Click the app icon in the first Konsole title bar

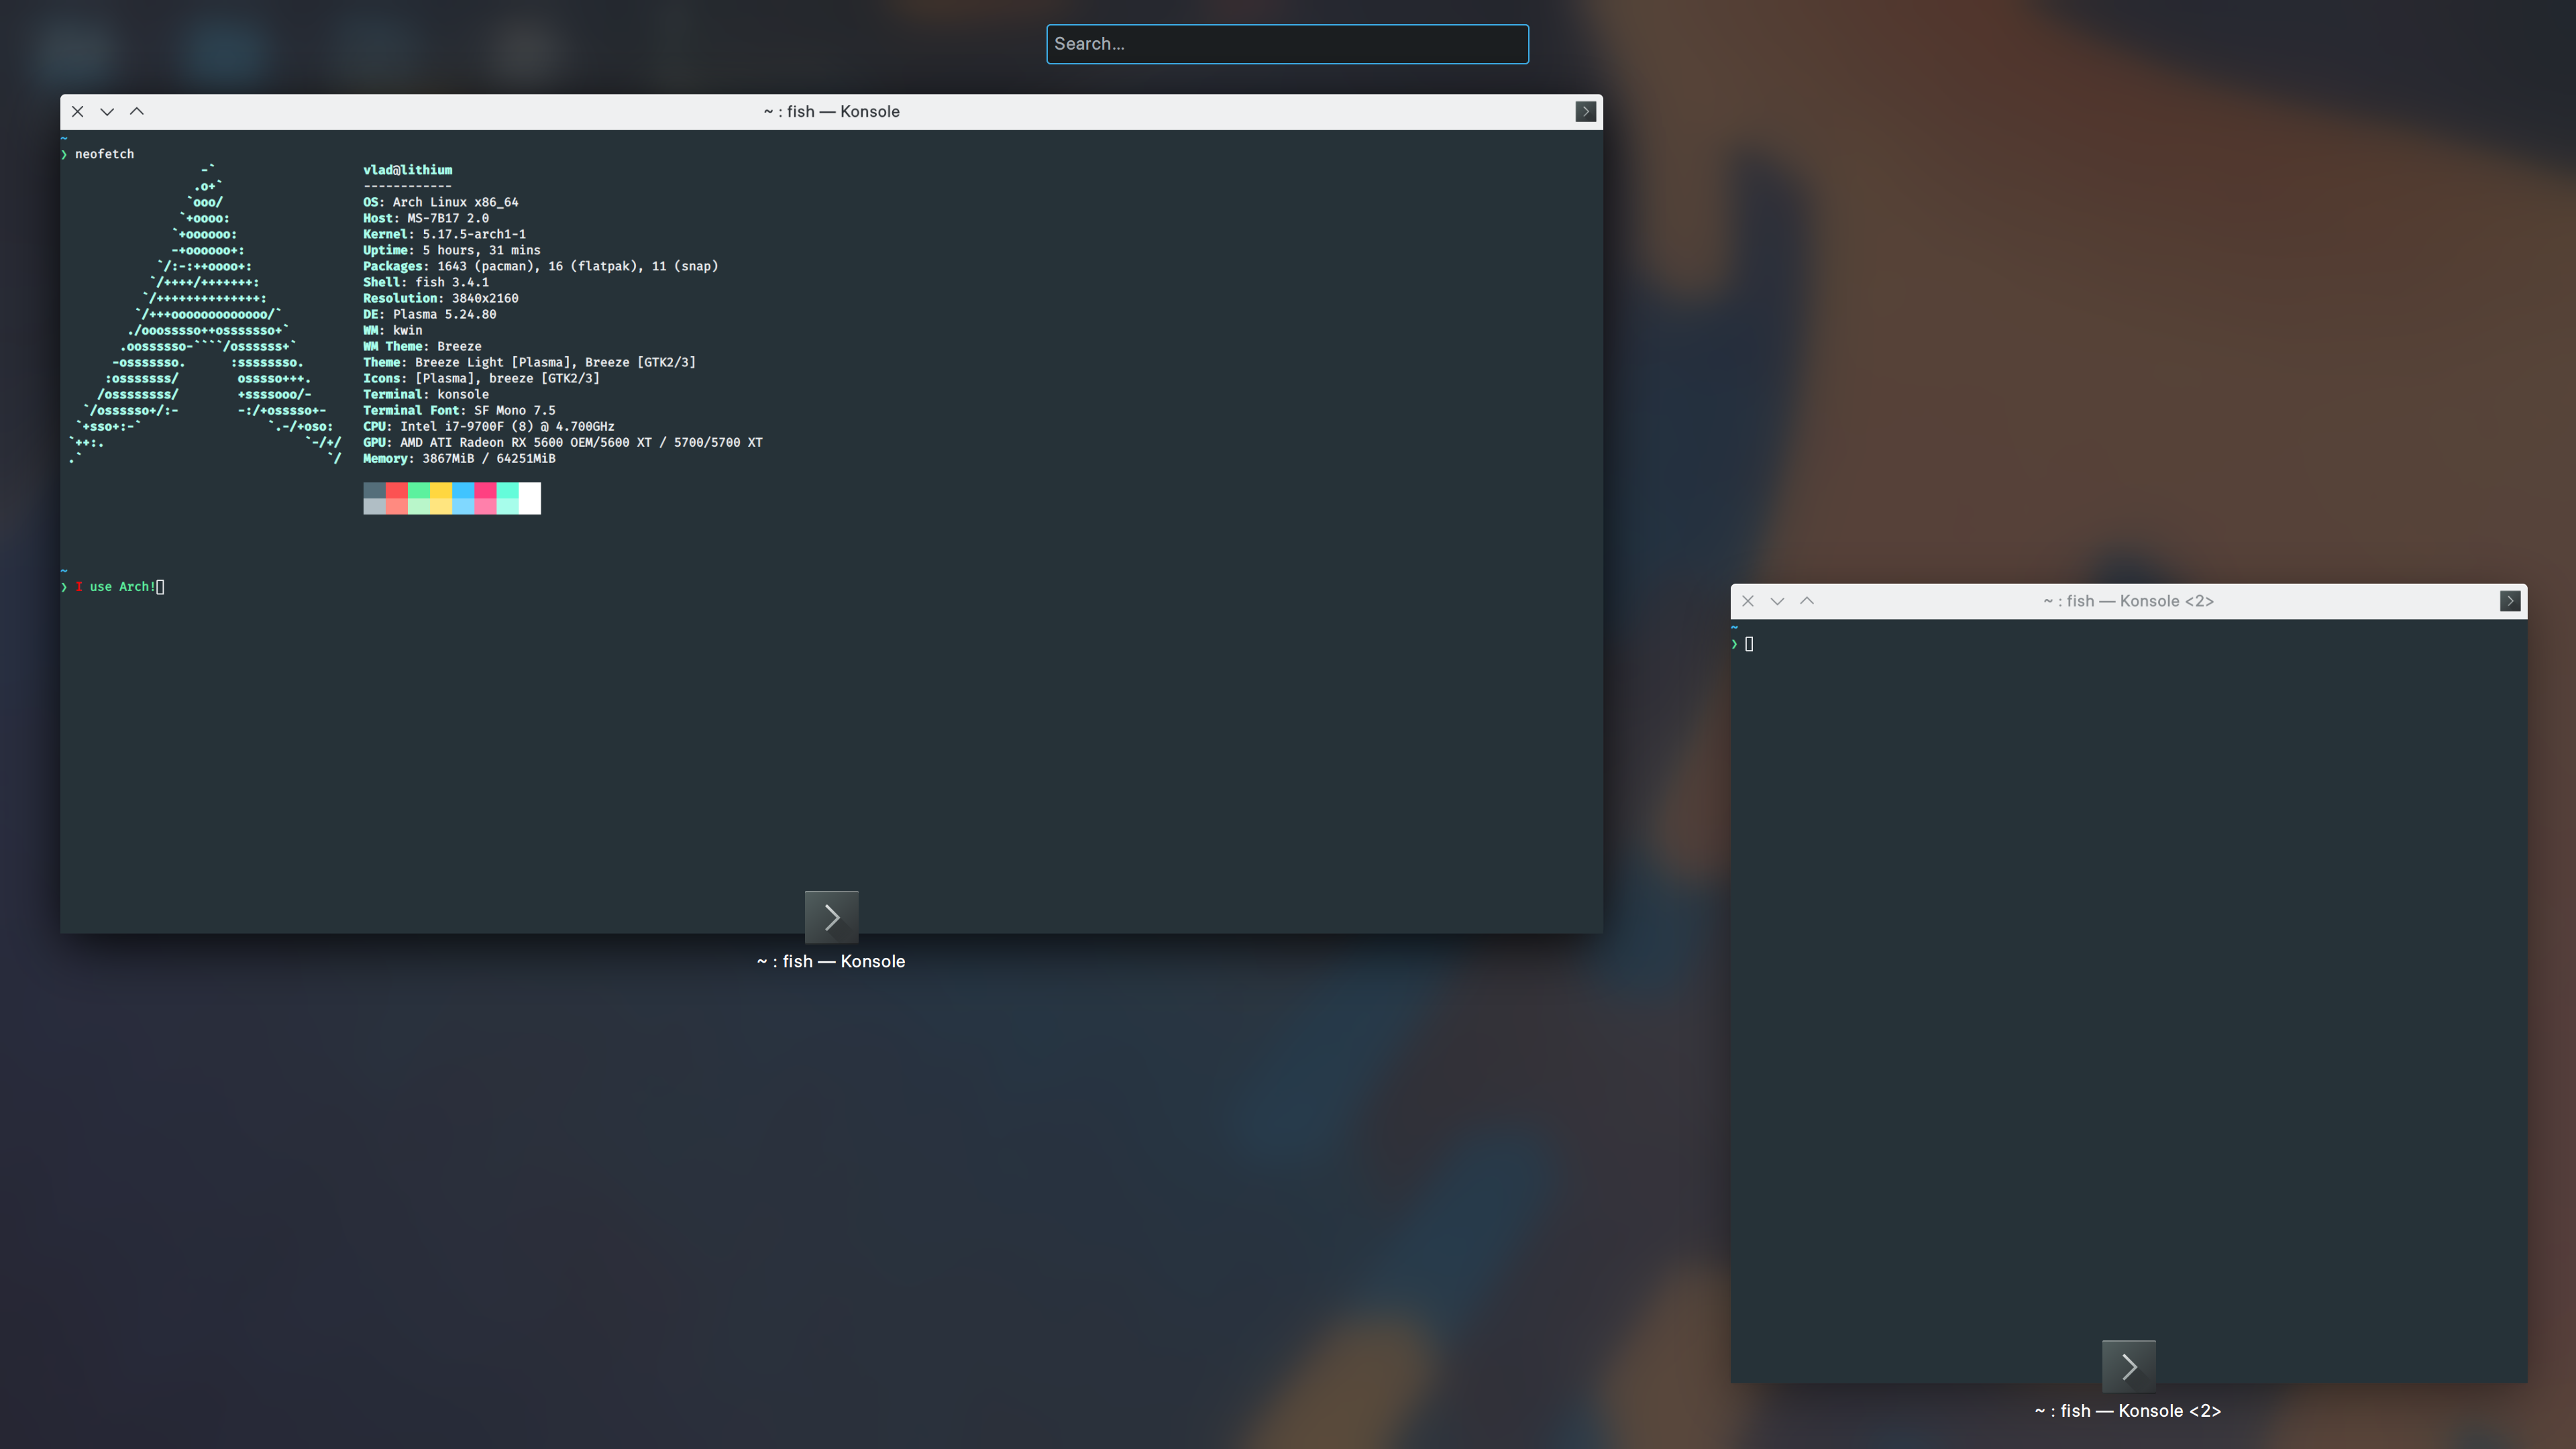pyautogui.click(x=1585, y=111)
